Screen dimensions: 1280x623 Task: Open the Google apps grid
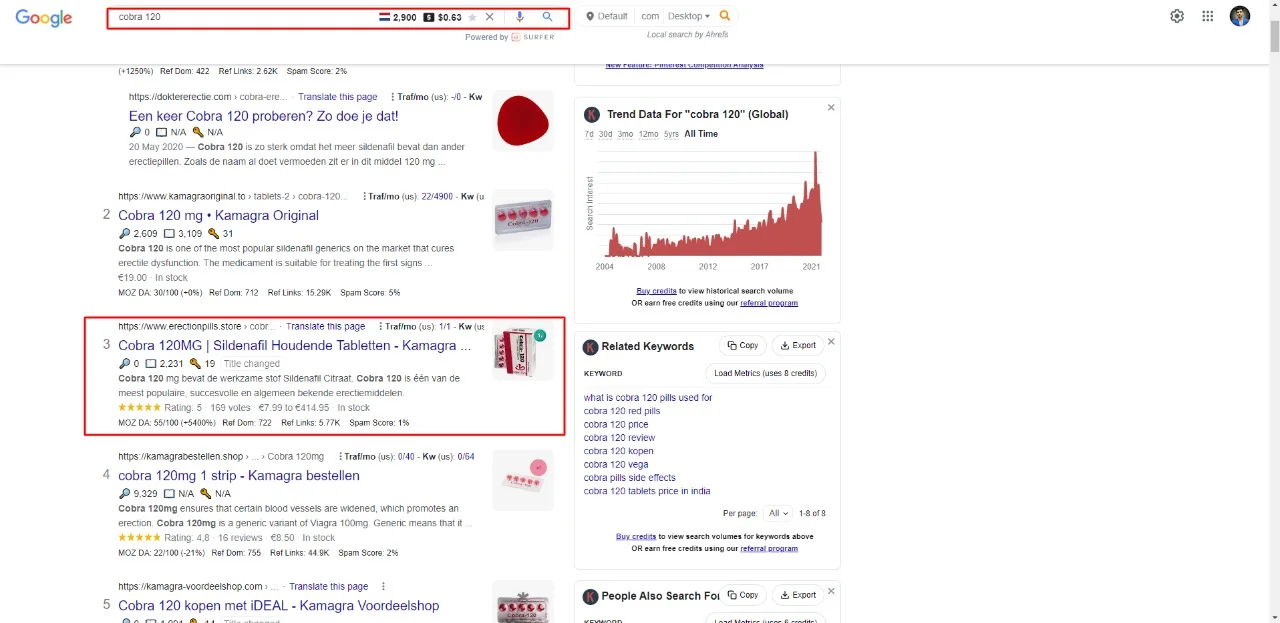pyautogui.click(x=1208, y=16)
